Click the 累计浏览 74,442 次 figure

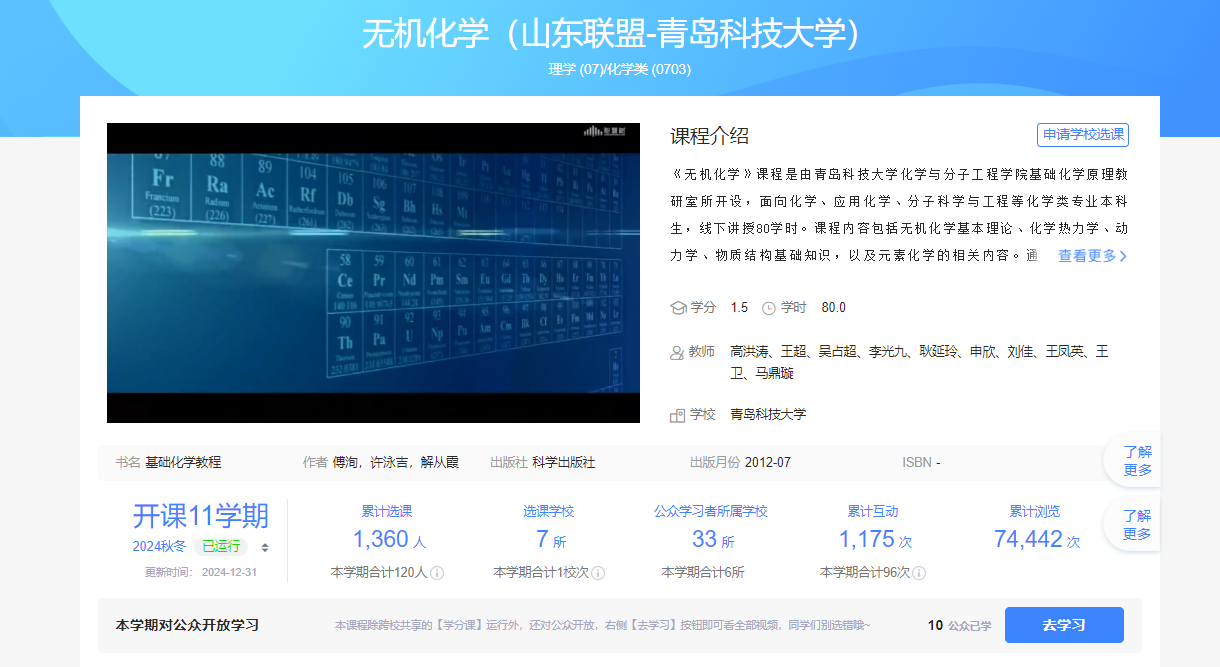pos(1037,539)
